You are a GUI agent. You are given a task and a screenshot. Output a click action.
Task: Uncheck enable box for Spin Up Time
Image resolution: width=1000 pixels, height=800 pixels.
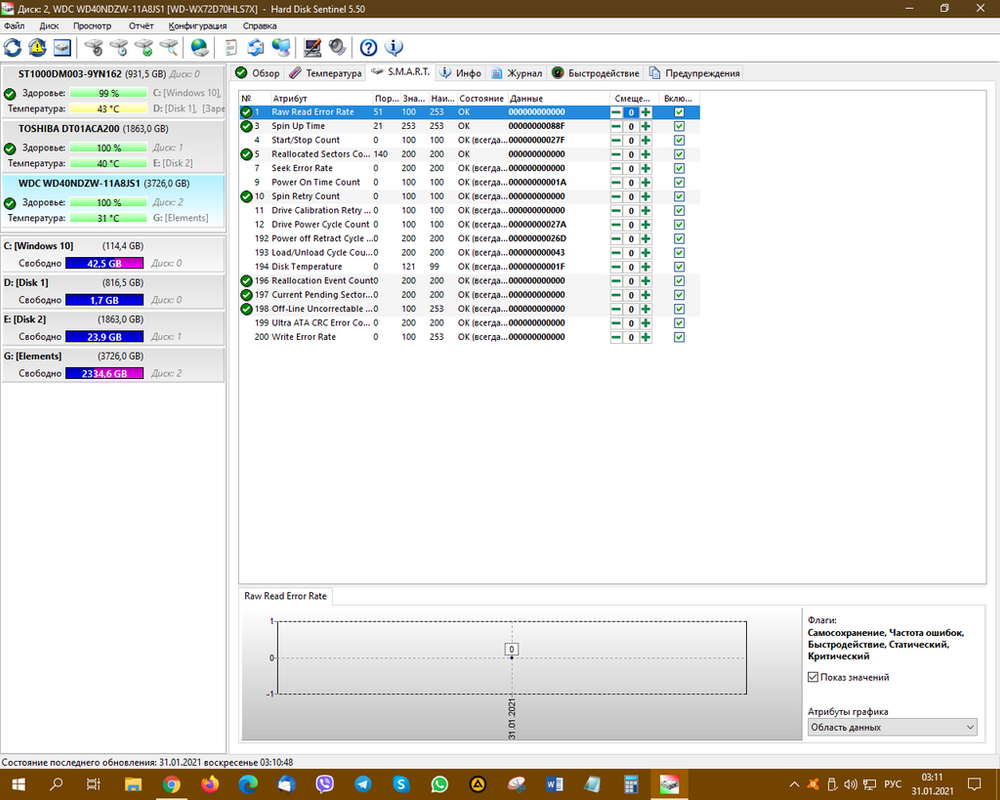679,126
